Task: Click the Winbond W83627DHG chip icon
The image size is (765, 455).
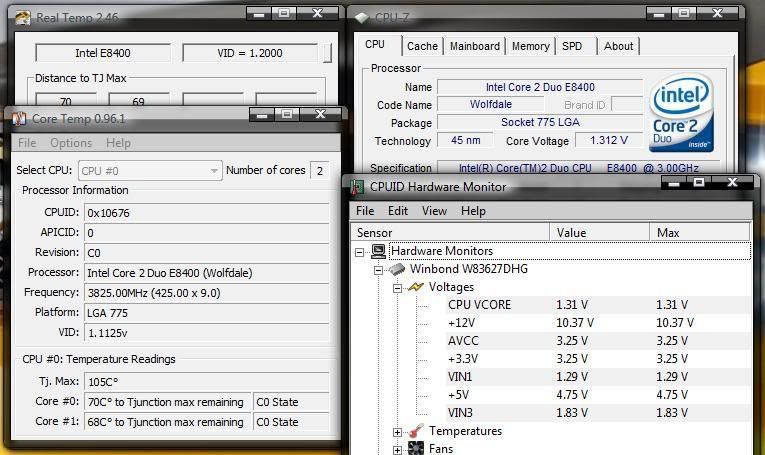Action: click(x=397, y=269)
